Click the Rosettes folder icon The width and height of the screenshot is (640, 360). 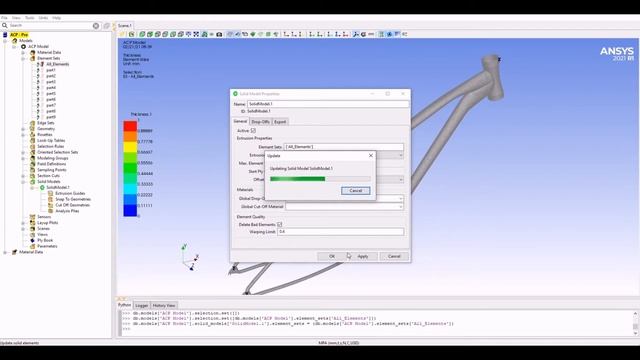click(33, 135)
